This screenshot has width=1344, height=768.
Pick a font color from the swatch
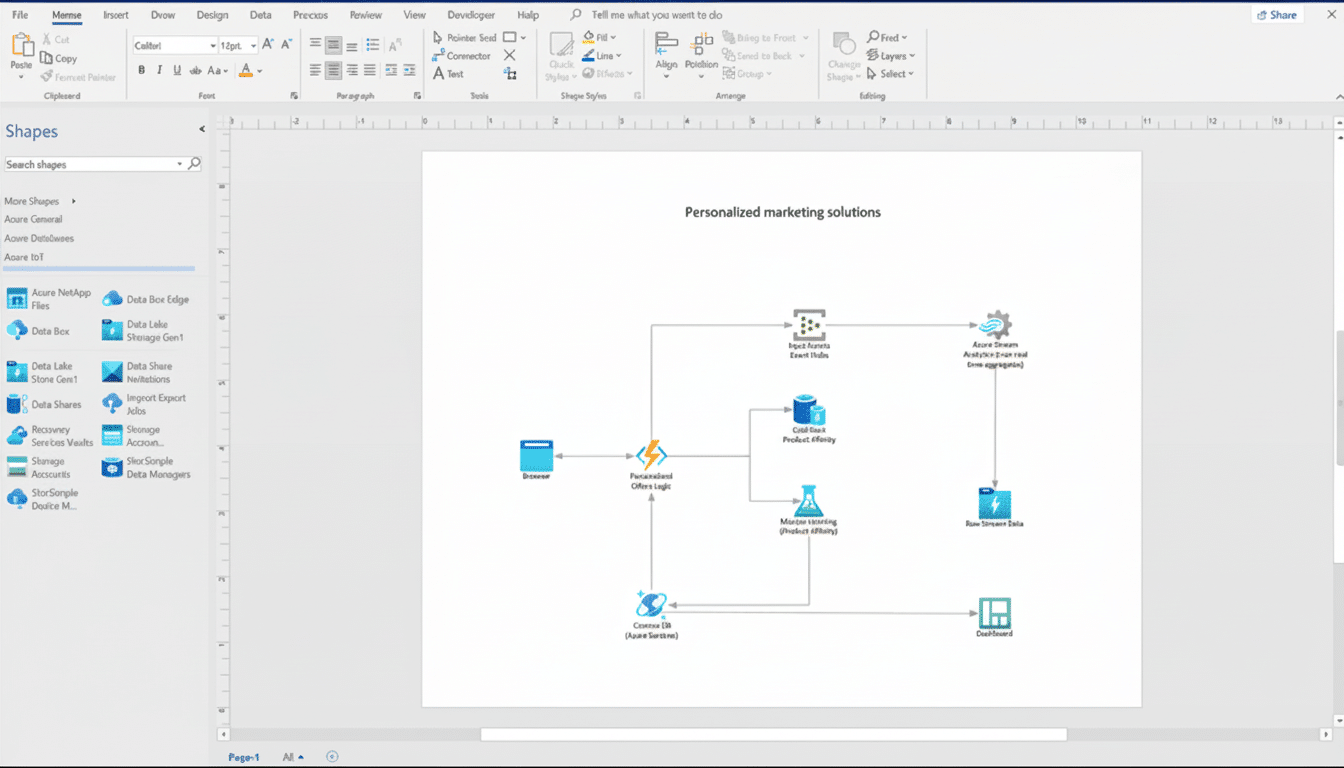[x=245, y=70]
